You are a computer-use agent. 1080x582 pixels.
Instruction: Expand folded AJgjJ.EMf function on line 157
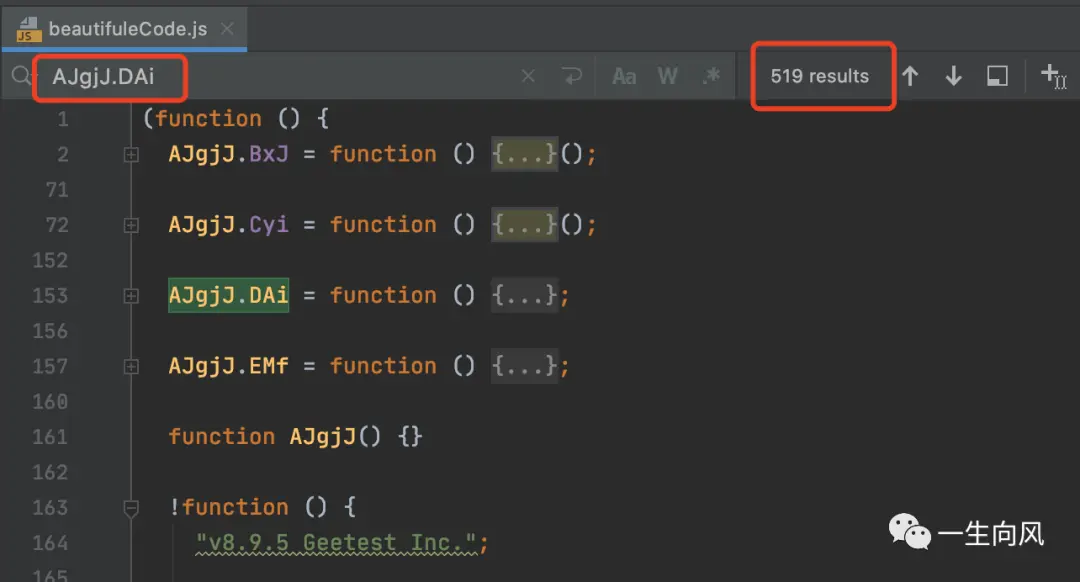pos(131,366)
